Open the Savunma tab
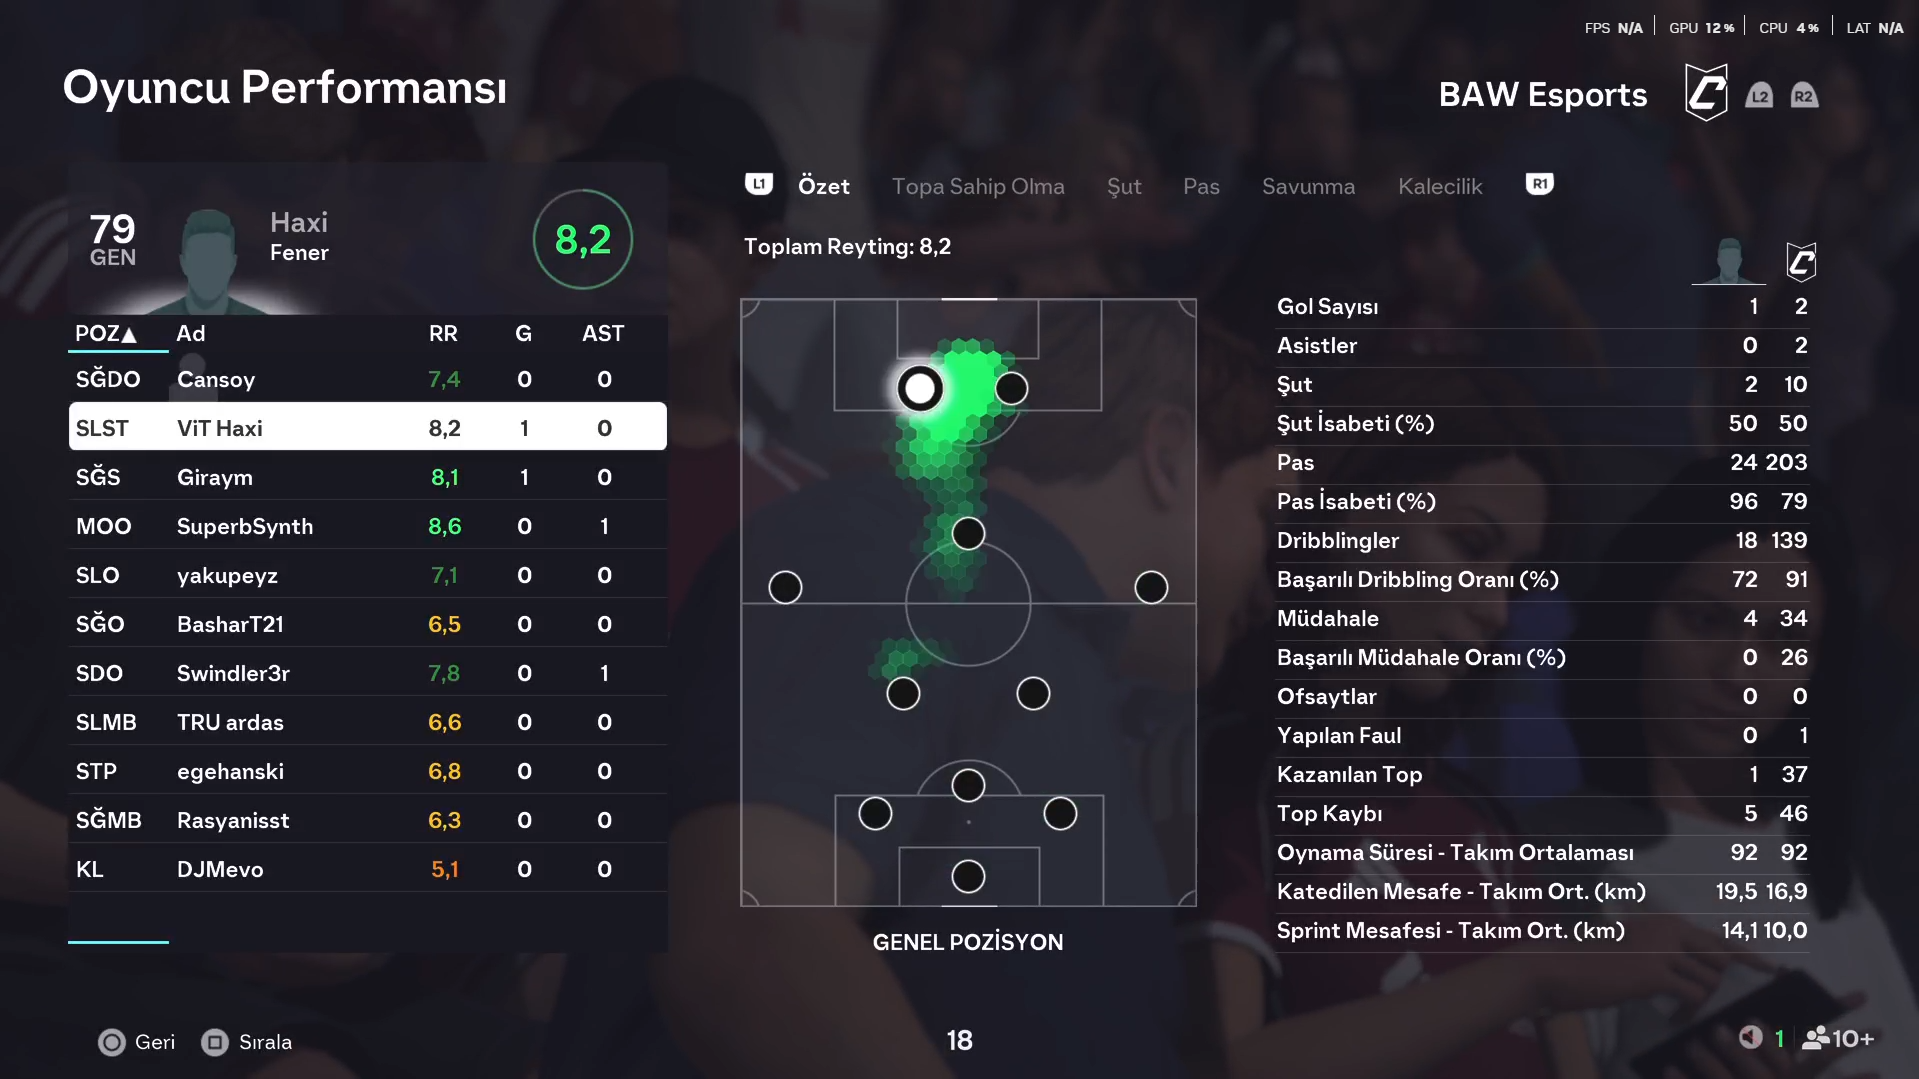 pyautogui.click(x=1308, y=187)
